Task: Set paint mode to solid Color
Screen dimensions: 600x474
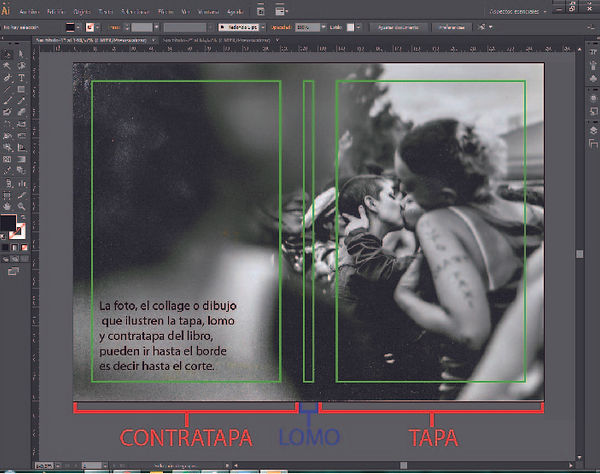Action: 5,248
